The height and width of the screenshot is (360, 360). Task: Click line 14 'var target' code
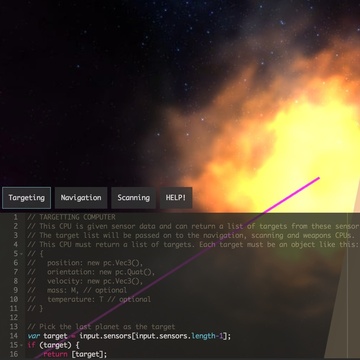pos(129,336)
